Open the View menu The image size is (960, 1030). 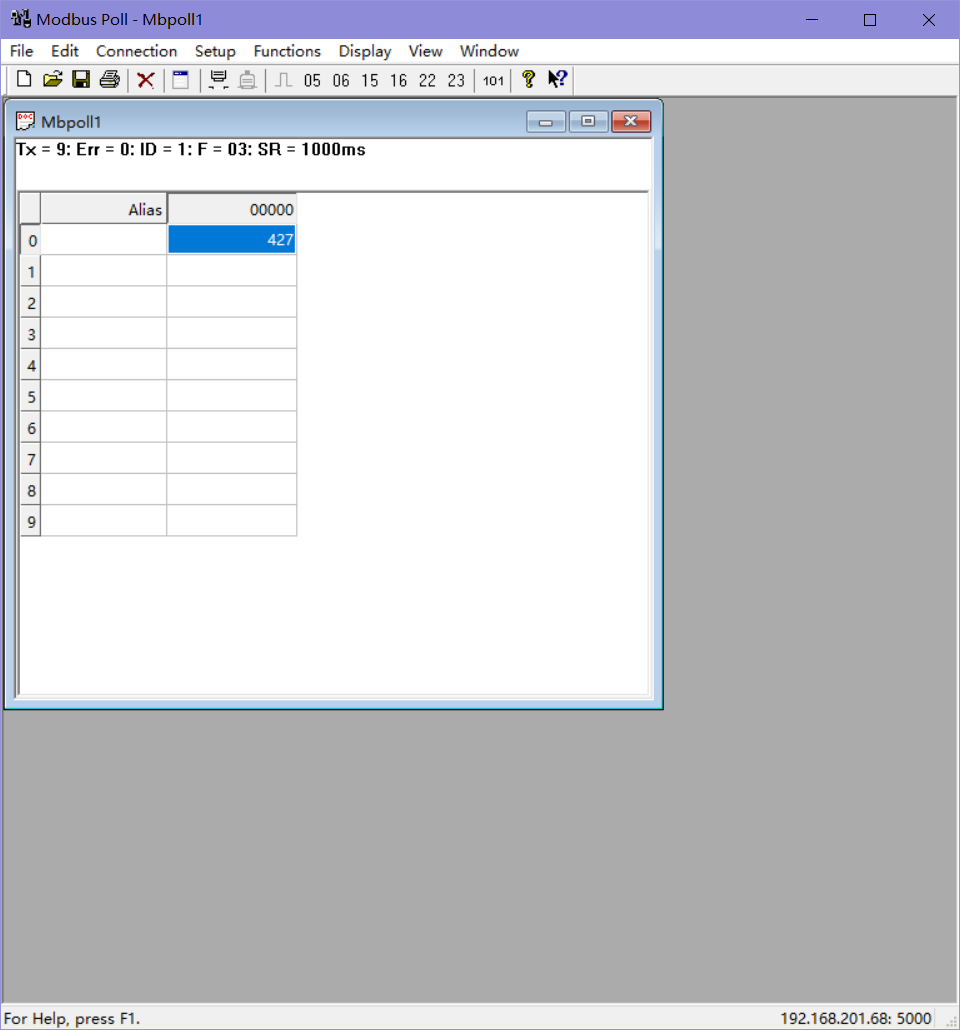(425, 51)
